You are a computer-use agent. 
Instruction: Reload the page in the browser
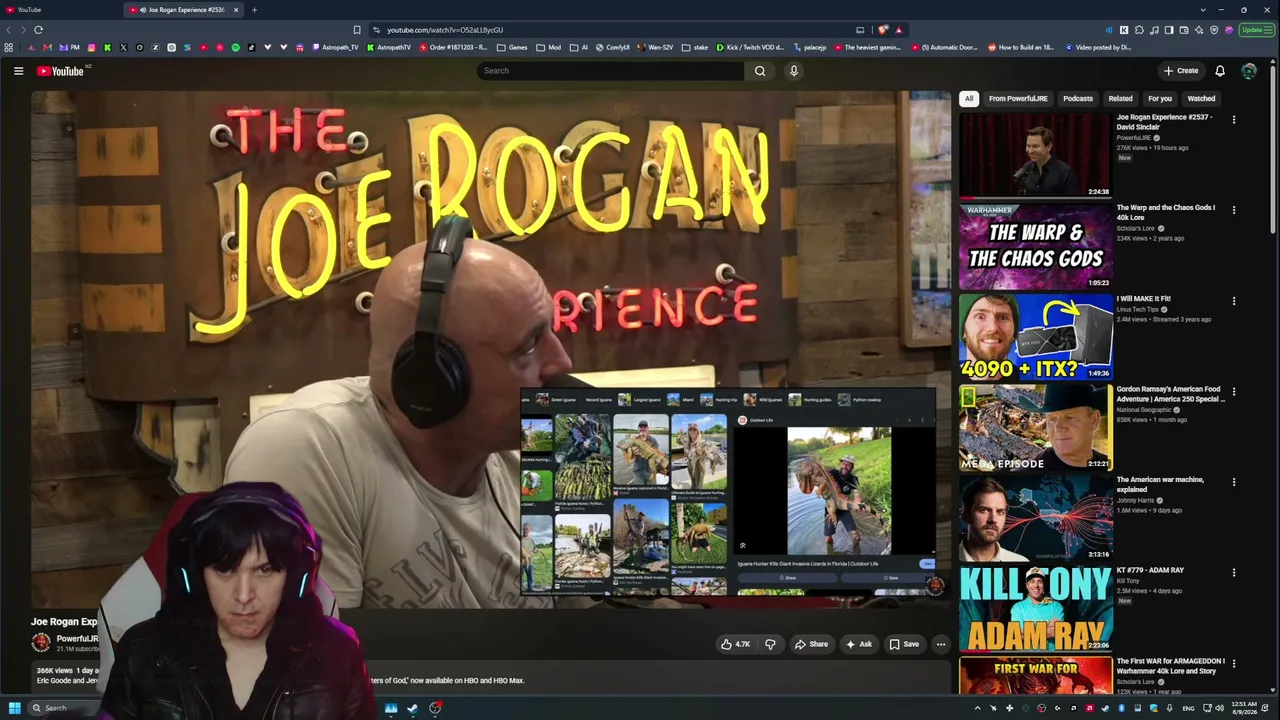coord(38,30)
